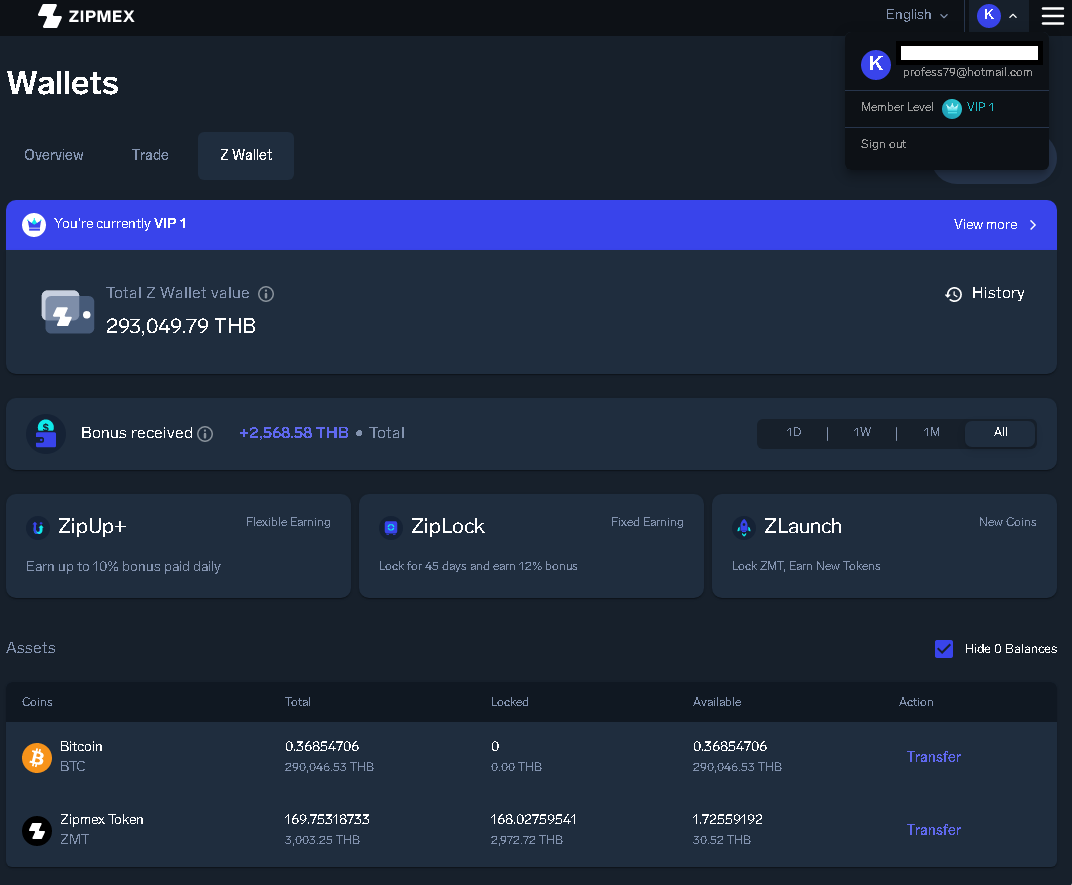This screenshot has height=885, width=1072.
Task: Click the Coins column header
Action: click(x=37, y=702)
